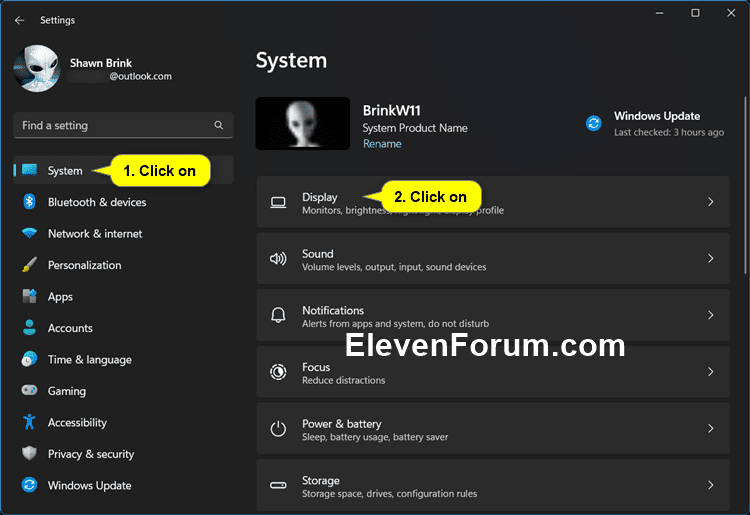Click the BrinkW11 computer name

pyautogui.click(x=391, y=110)
